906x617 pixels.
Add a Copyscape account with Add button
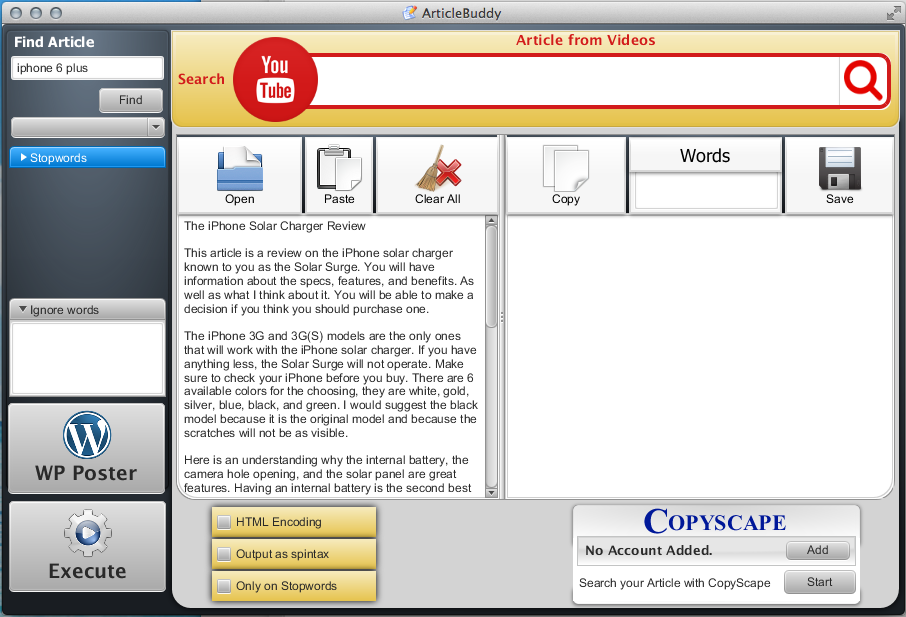pos(818,550)
